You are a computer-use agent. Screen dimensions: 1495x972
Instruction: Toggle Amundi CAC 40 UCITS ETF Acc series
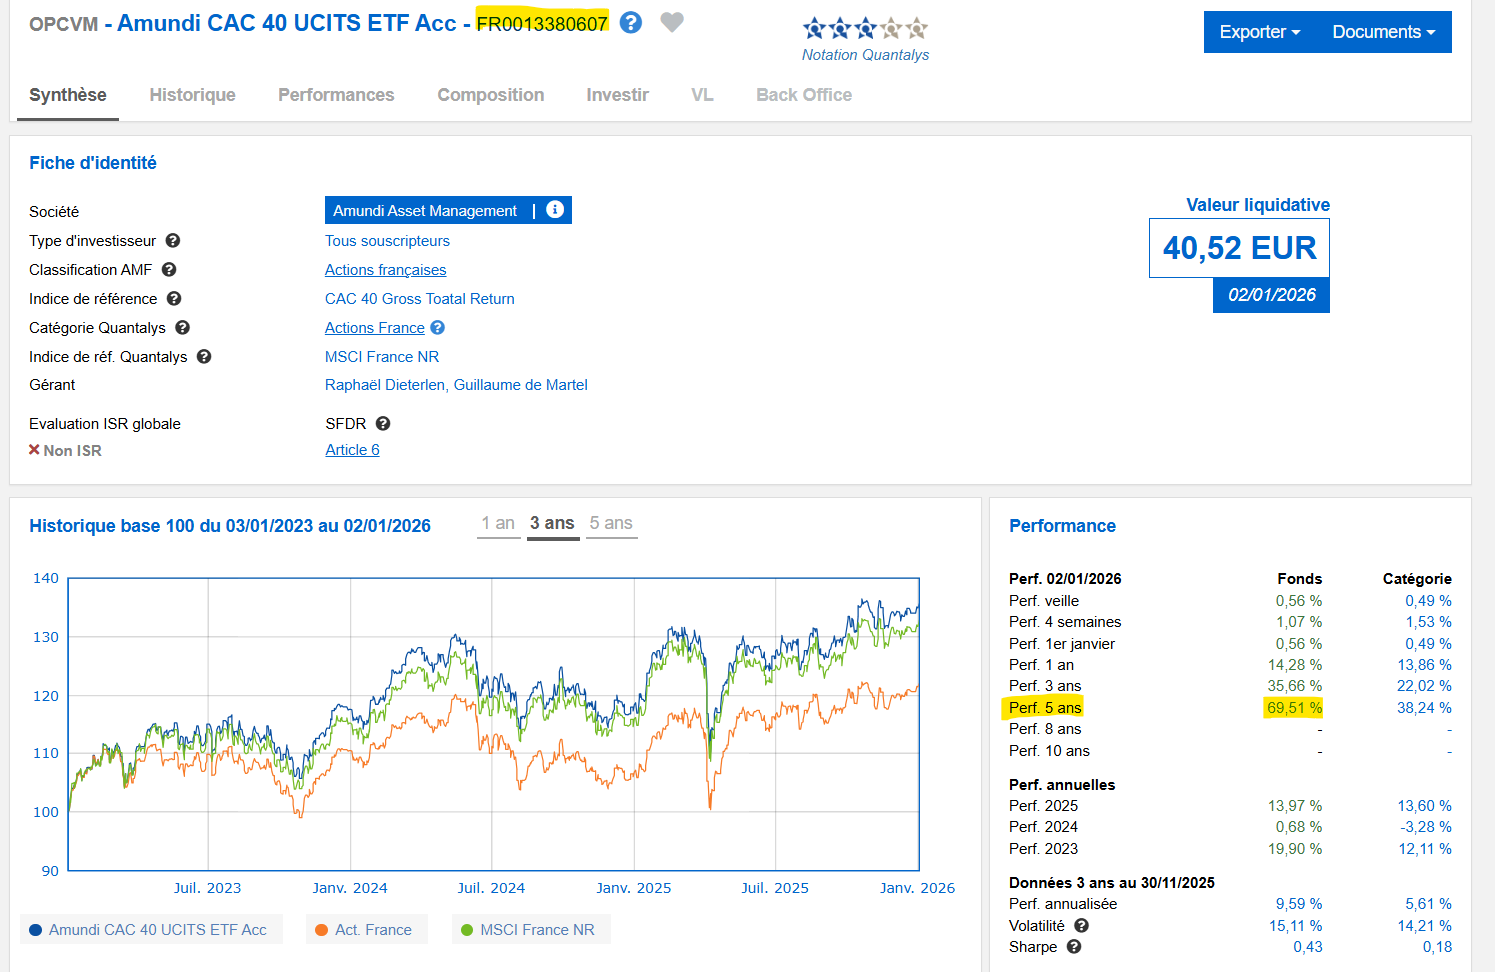click(150, 930)
